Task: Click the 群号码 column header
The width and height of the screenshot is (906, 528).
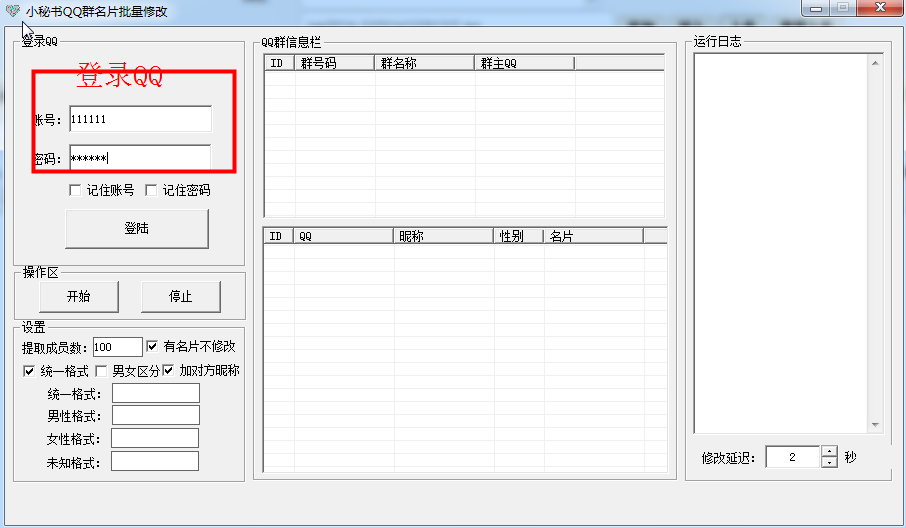Action: pos(335,63)
